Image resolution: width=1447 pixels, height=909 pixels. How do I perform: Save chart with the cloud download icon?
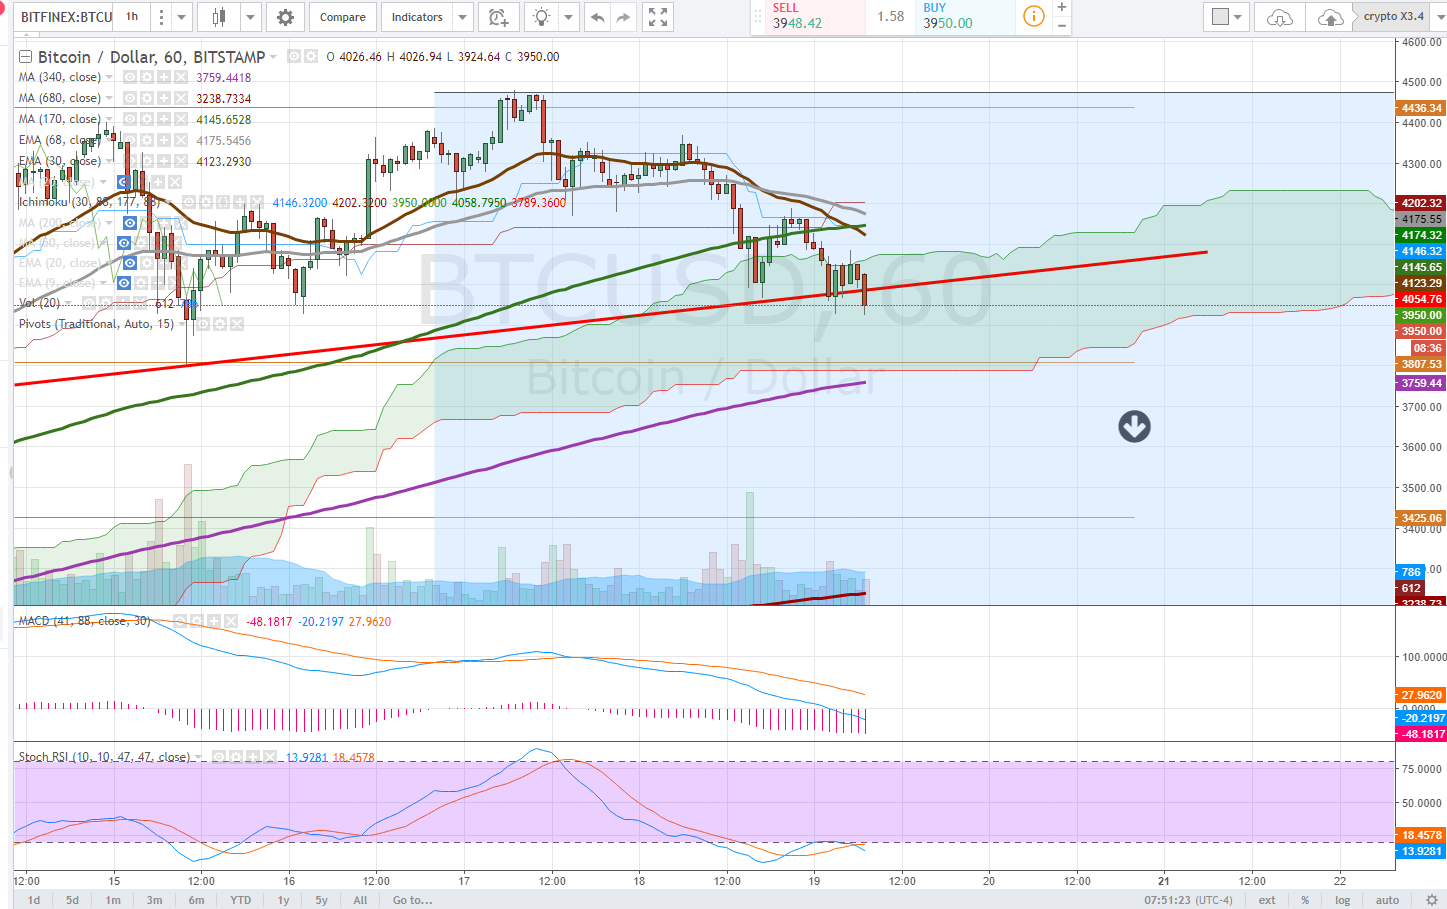tap(1279, 17)
